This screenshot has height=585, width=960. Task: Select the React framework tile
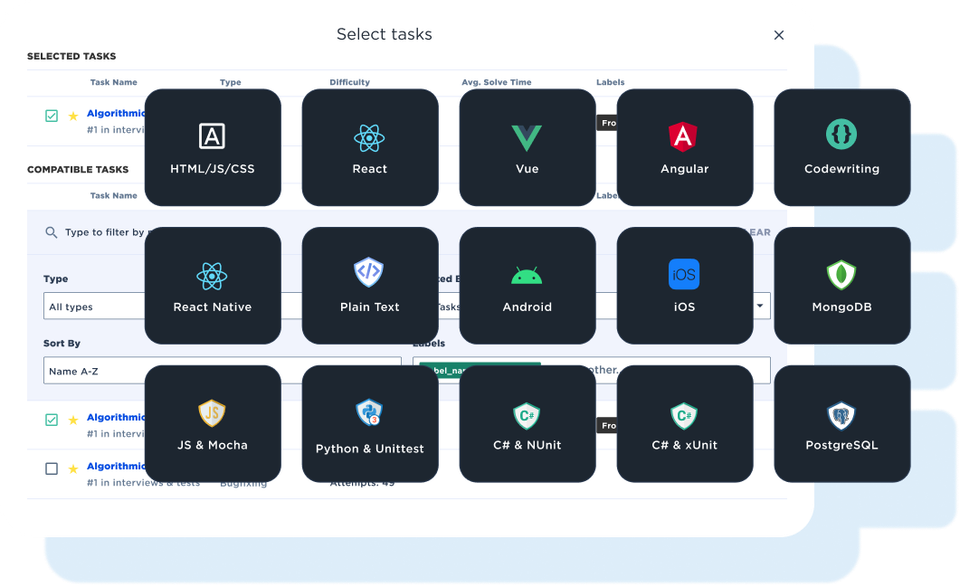(x=369, y=147)
